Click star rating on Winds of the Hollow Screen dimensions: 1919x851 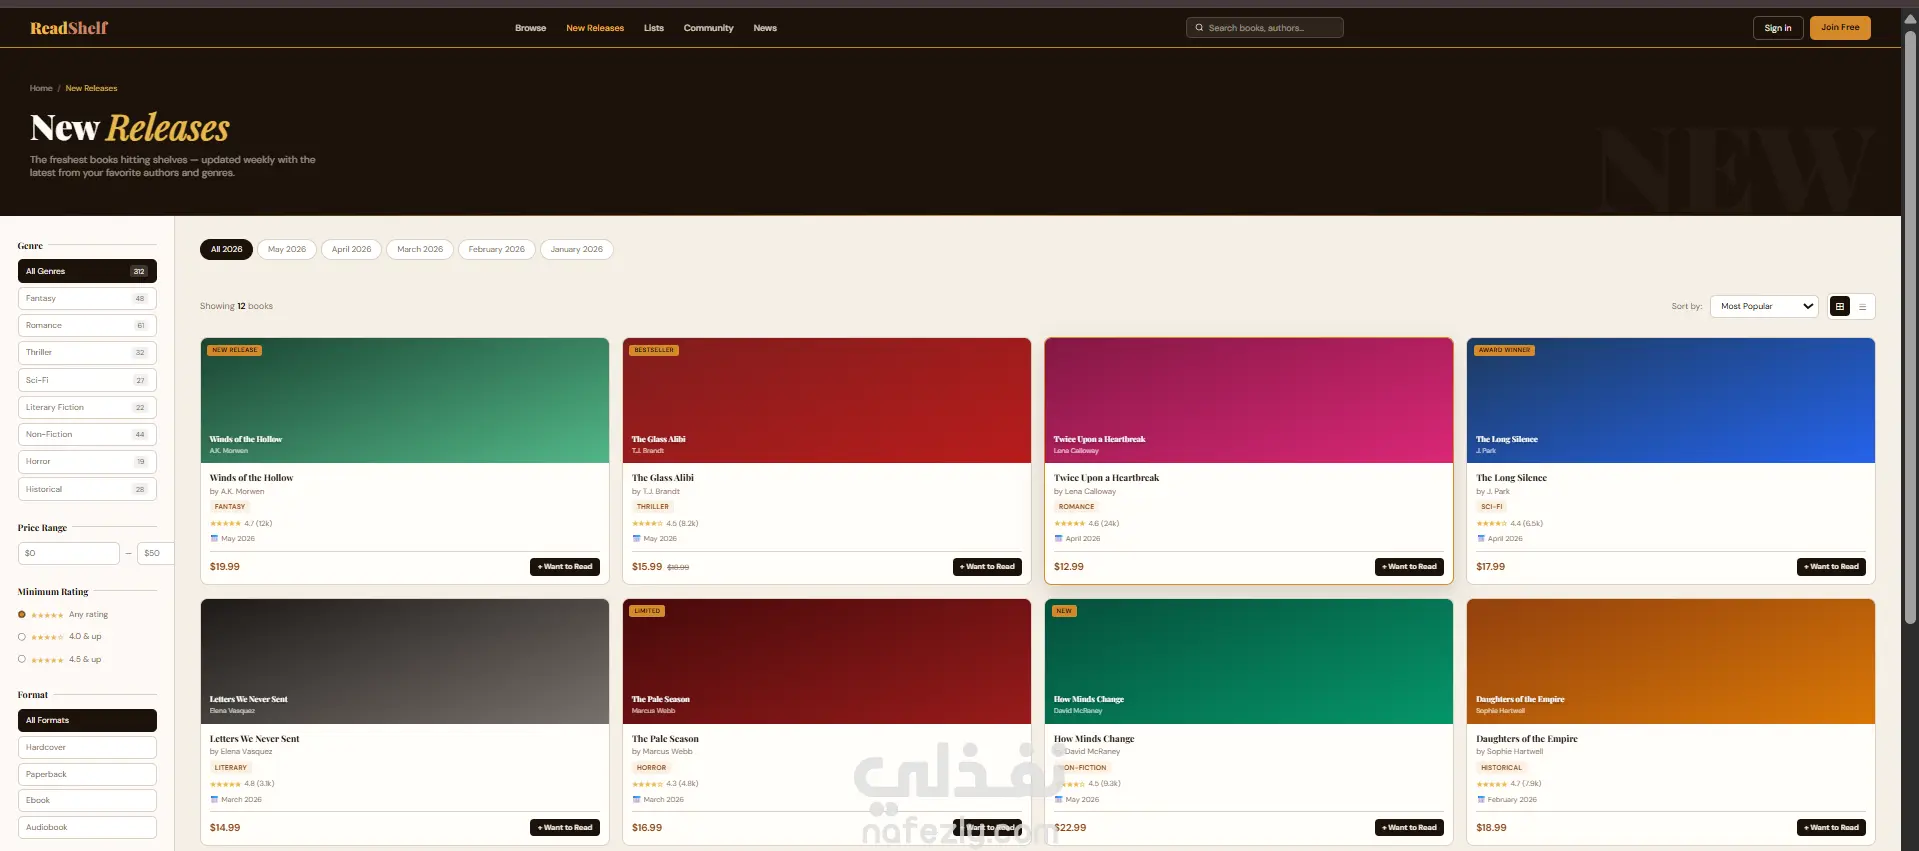[225, 524]
